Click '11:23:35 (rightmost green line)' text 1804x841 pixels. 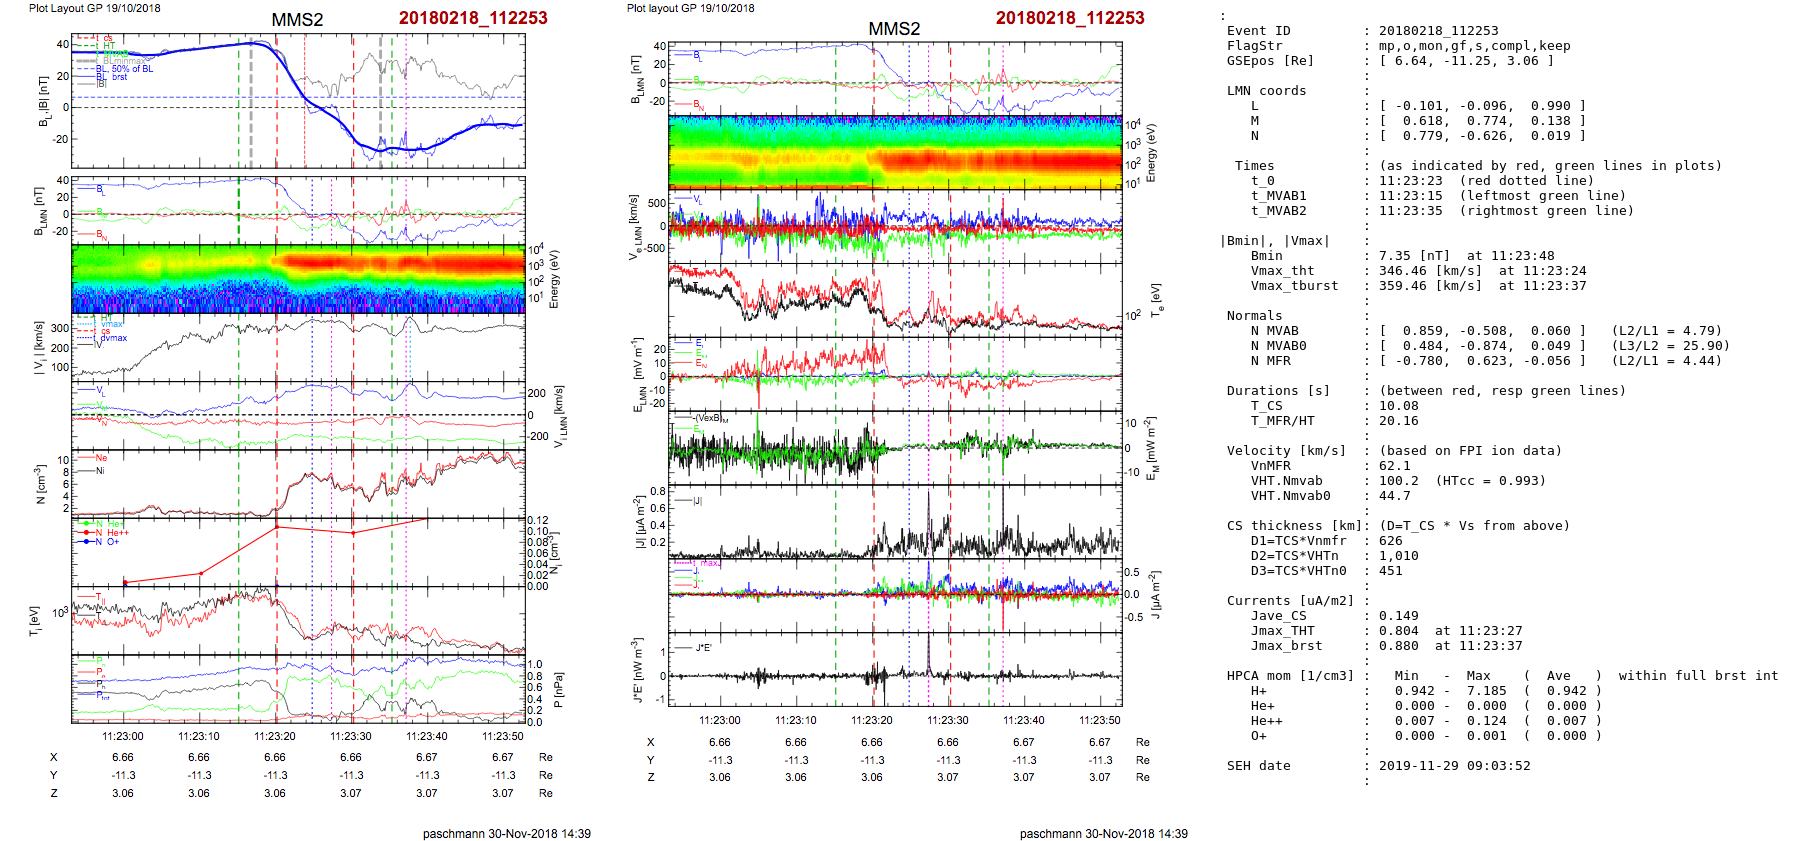pyautogui.click(x=1507, y=211)
